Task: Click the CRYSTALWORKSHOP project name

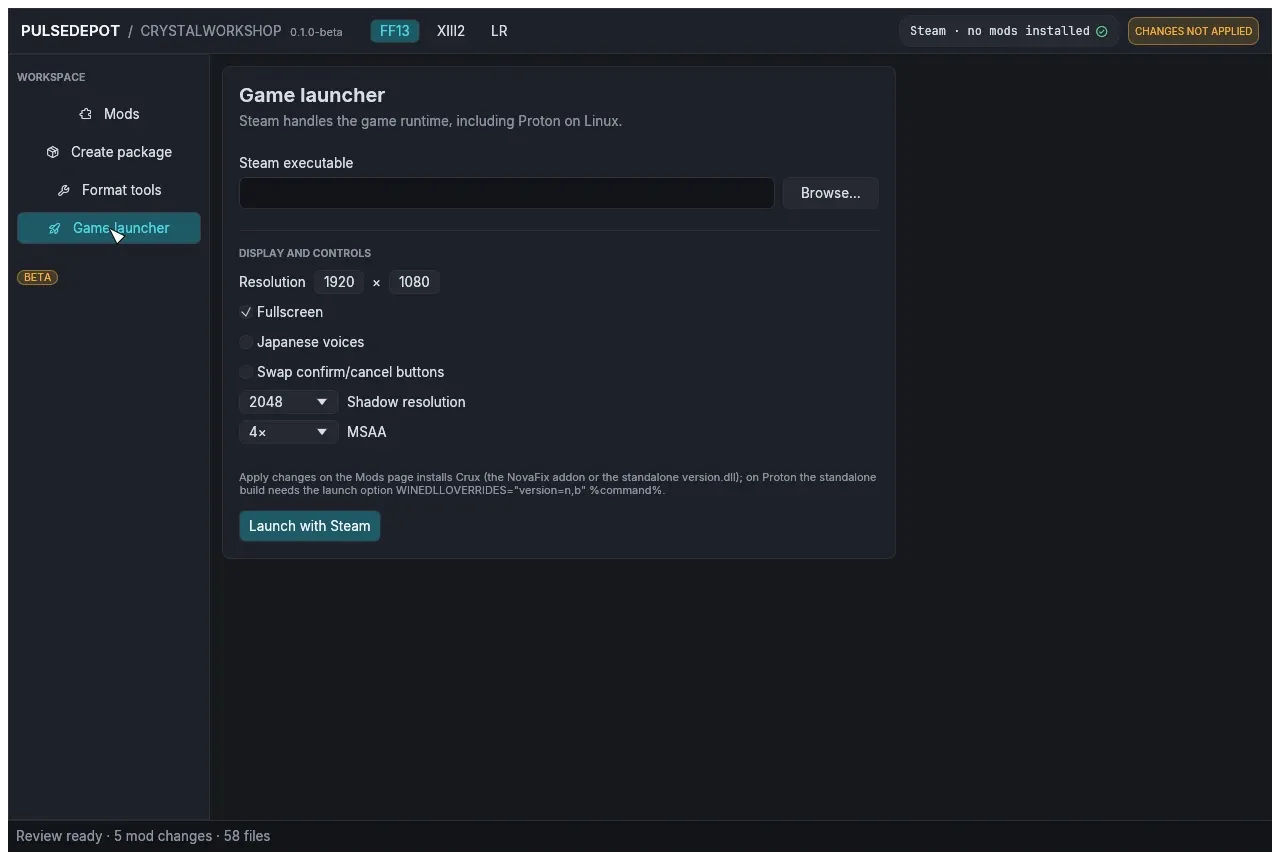Action: tap(211, 31)
